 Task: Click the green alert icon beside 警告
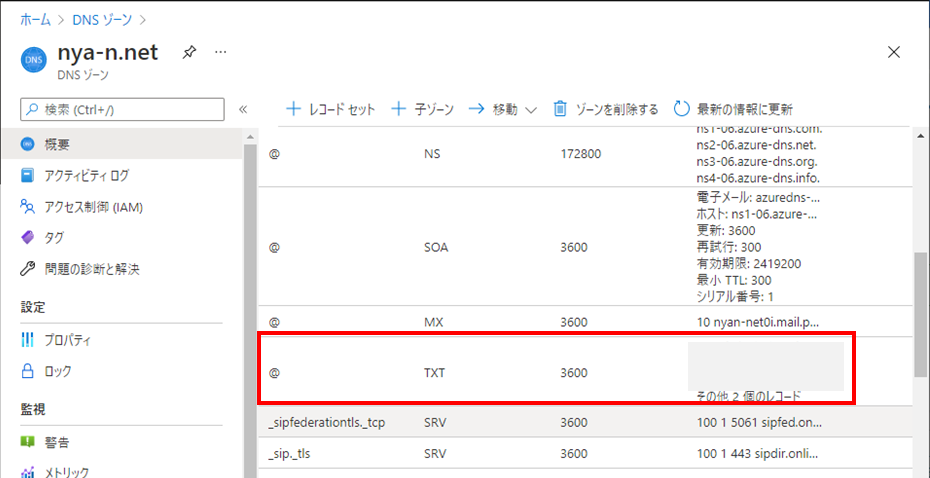[x=27, y=442]
